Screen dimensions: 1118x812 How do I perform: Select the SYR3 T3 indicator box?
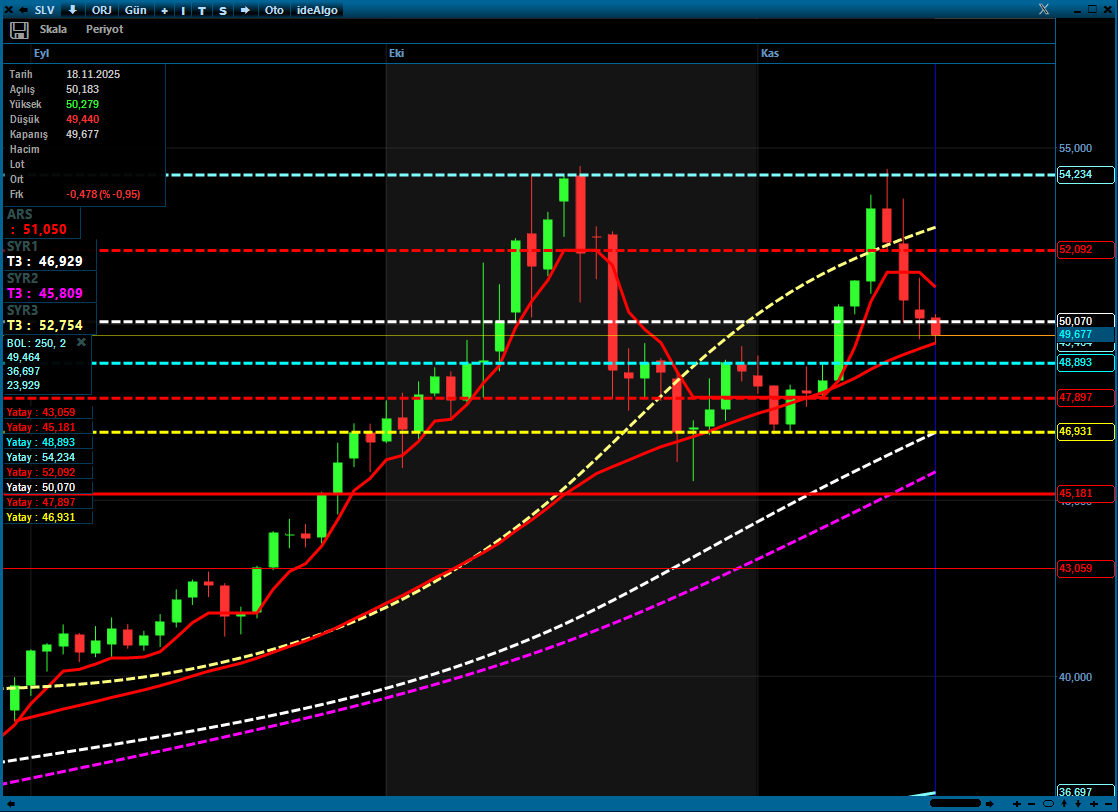pyautogui.click(x=49, y=318)
